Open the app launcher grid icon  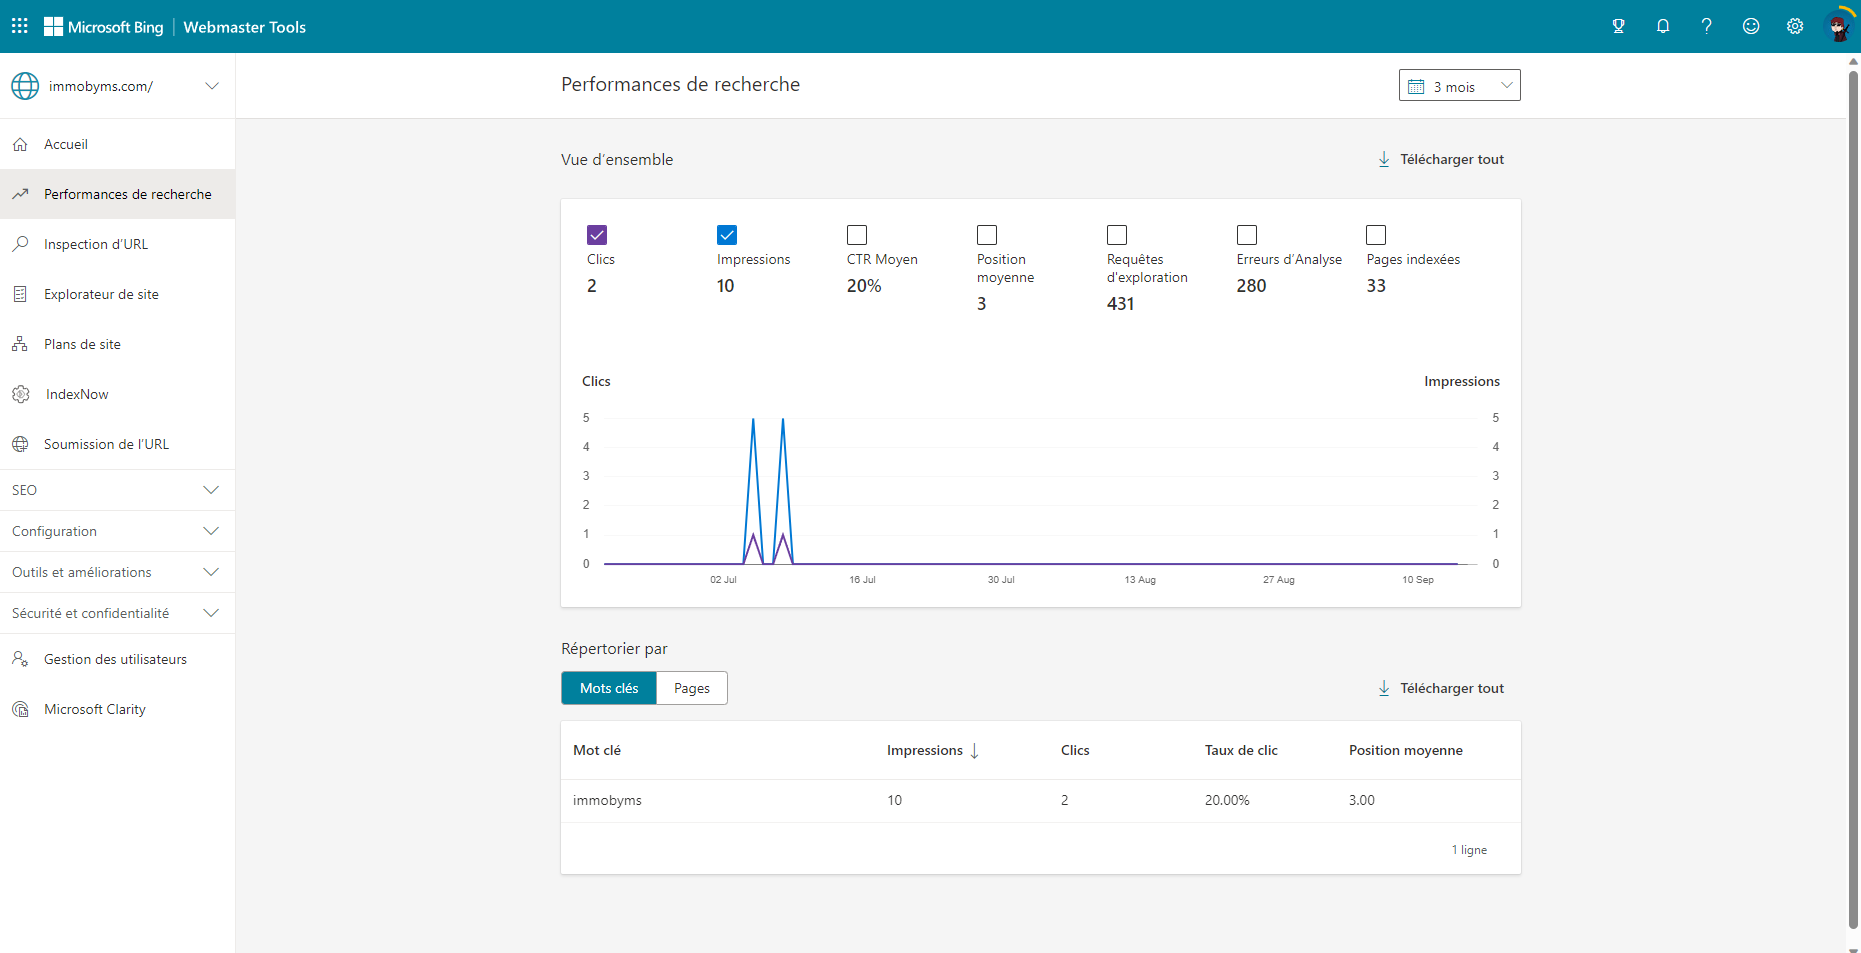tap(20, 26)
